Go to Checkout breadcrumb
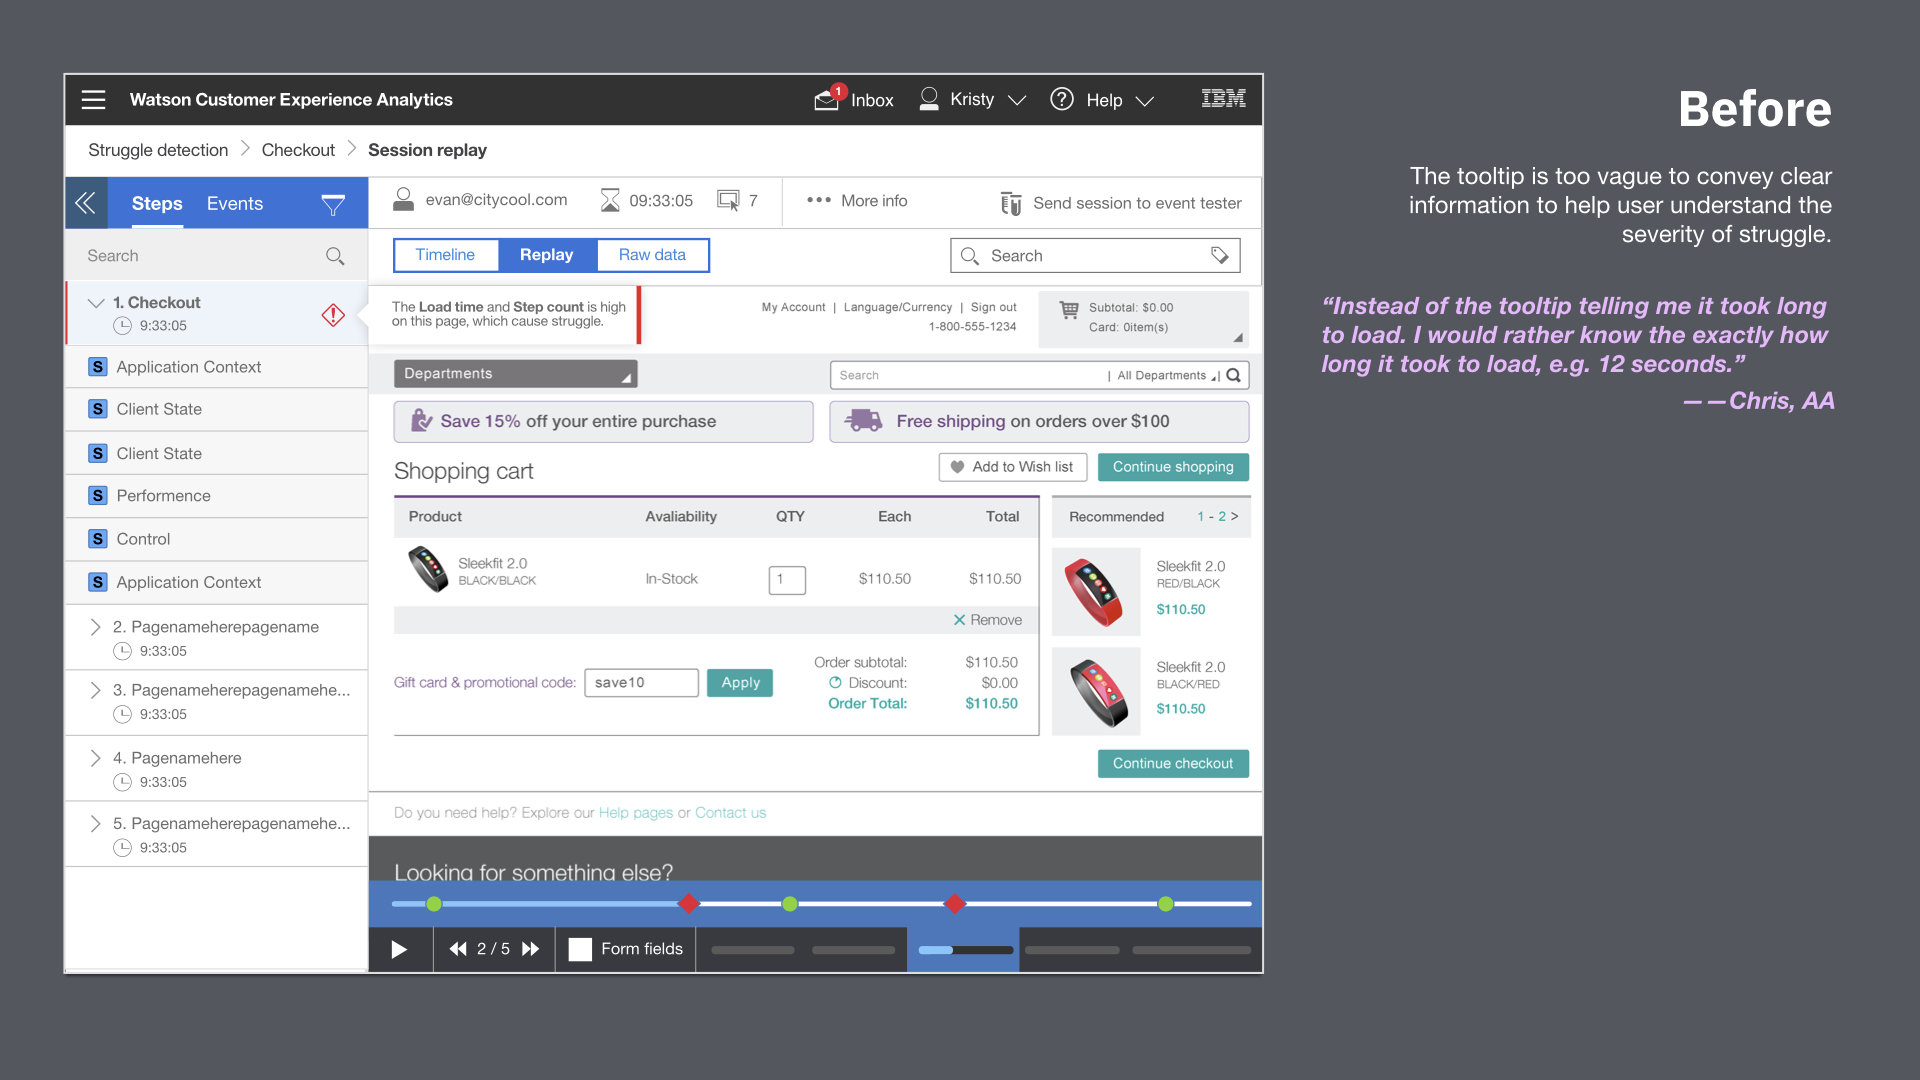Screen dimensions: 1920x1080 (298, 150)
